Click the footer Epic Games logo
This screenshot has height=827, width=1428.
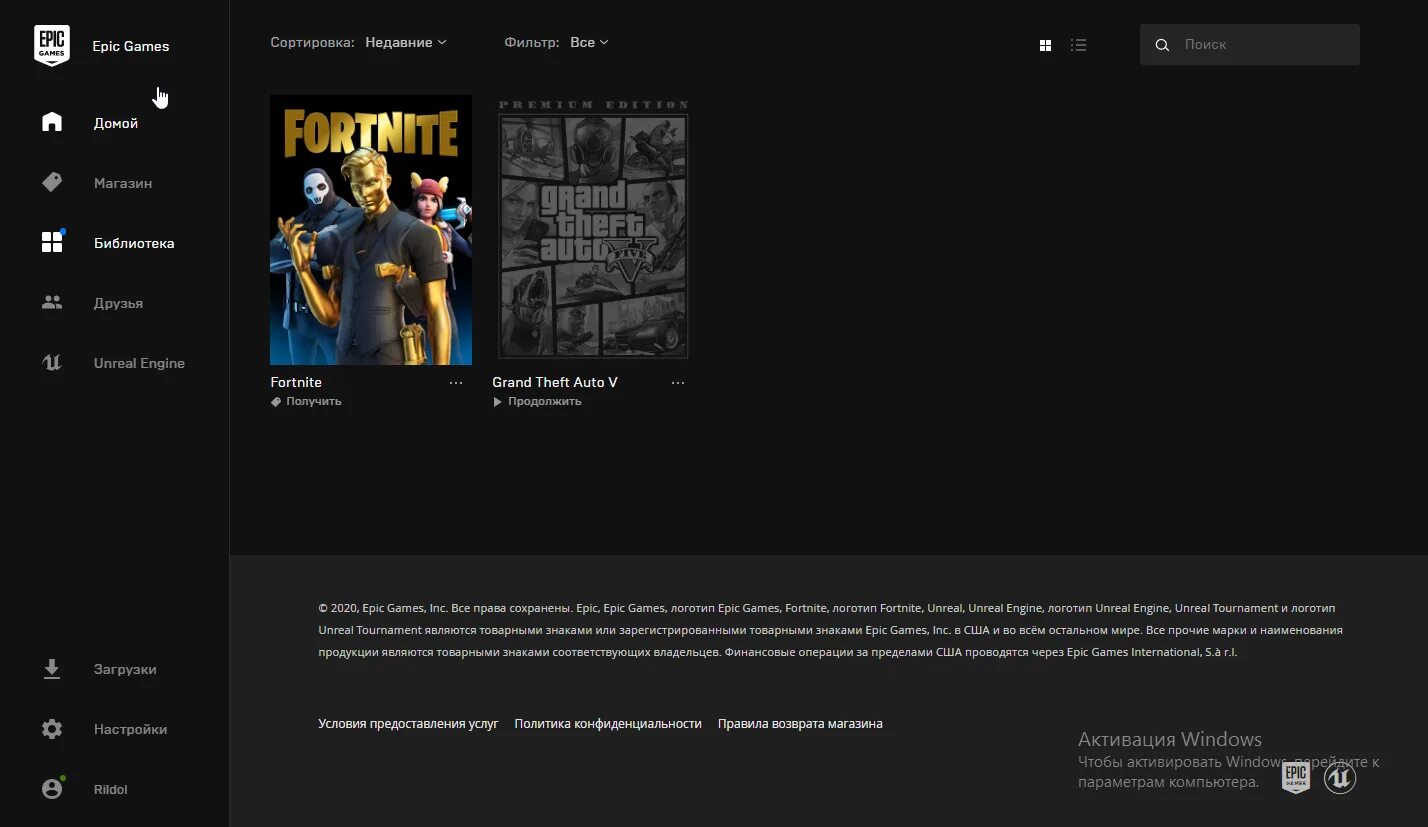click(1296, 777)
